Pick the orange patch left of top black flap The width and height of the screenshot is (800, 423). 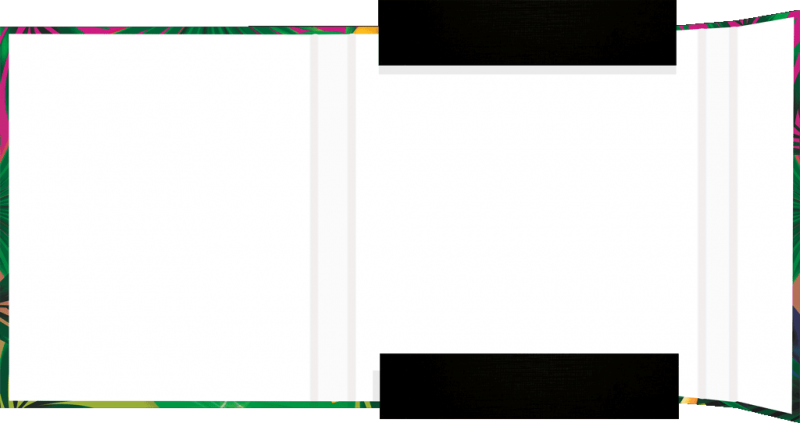(366, 32)
